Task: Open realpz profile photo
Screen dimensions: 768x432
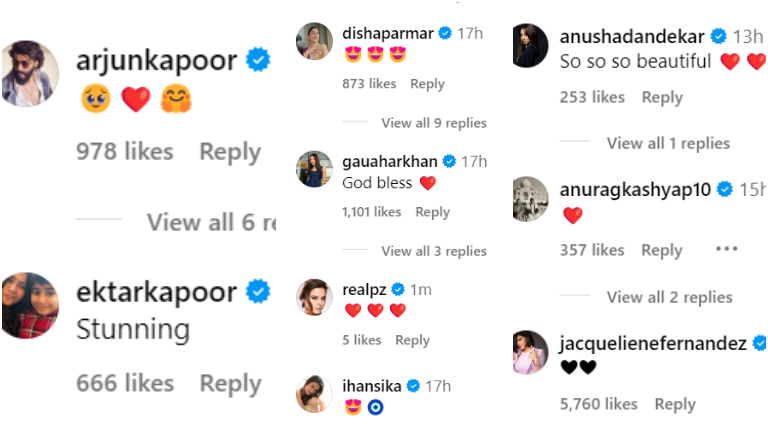Action: tap(314, 297)
